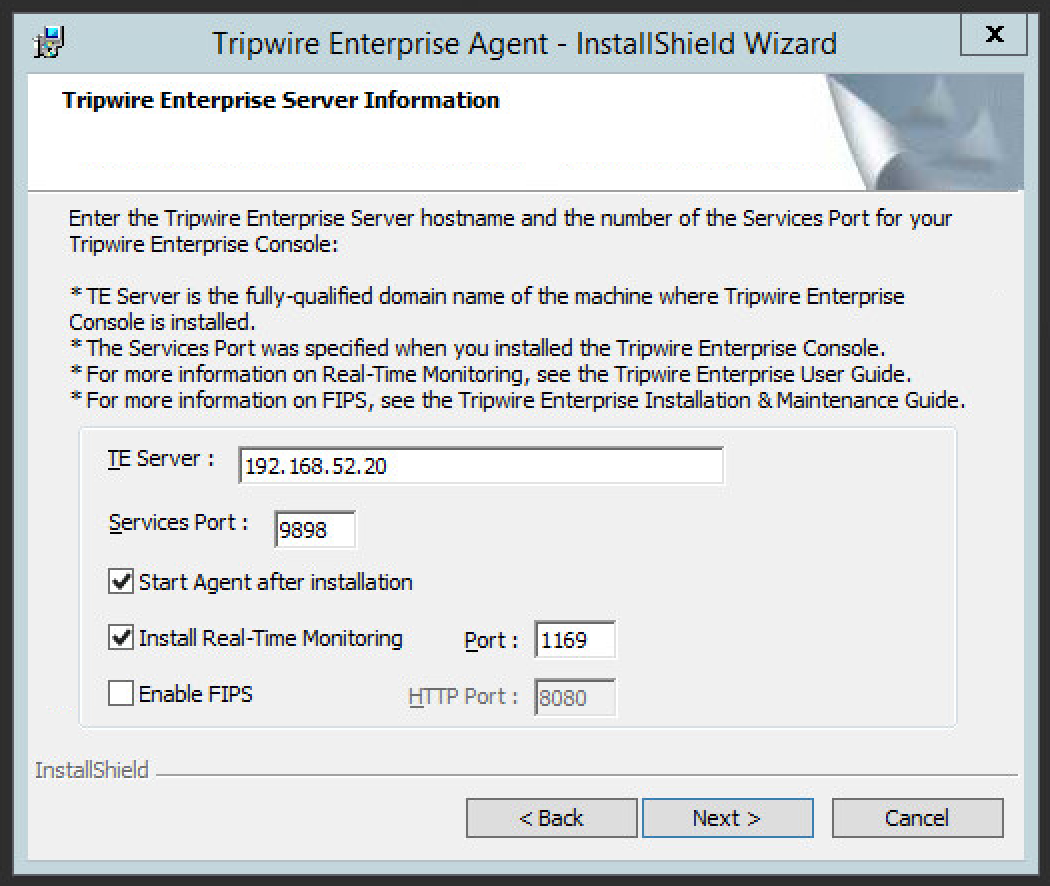1050x886 pixels.
Task: Click the Services Port label
Action: pos(178,522)
